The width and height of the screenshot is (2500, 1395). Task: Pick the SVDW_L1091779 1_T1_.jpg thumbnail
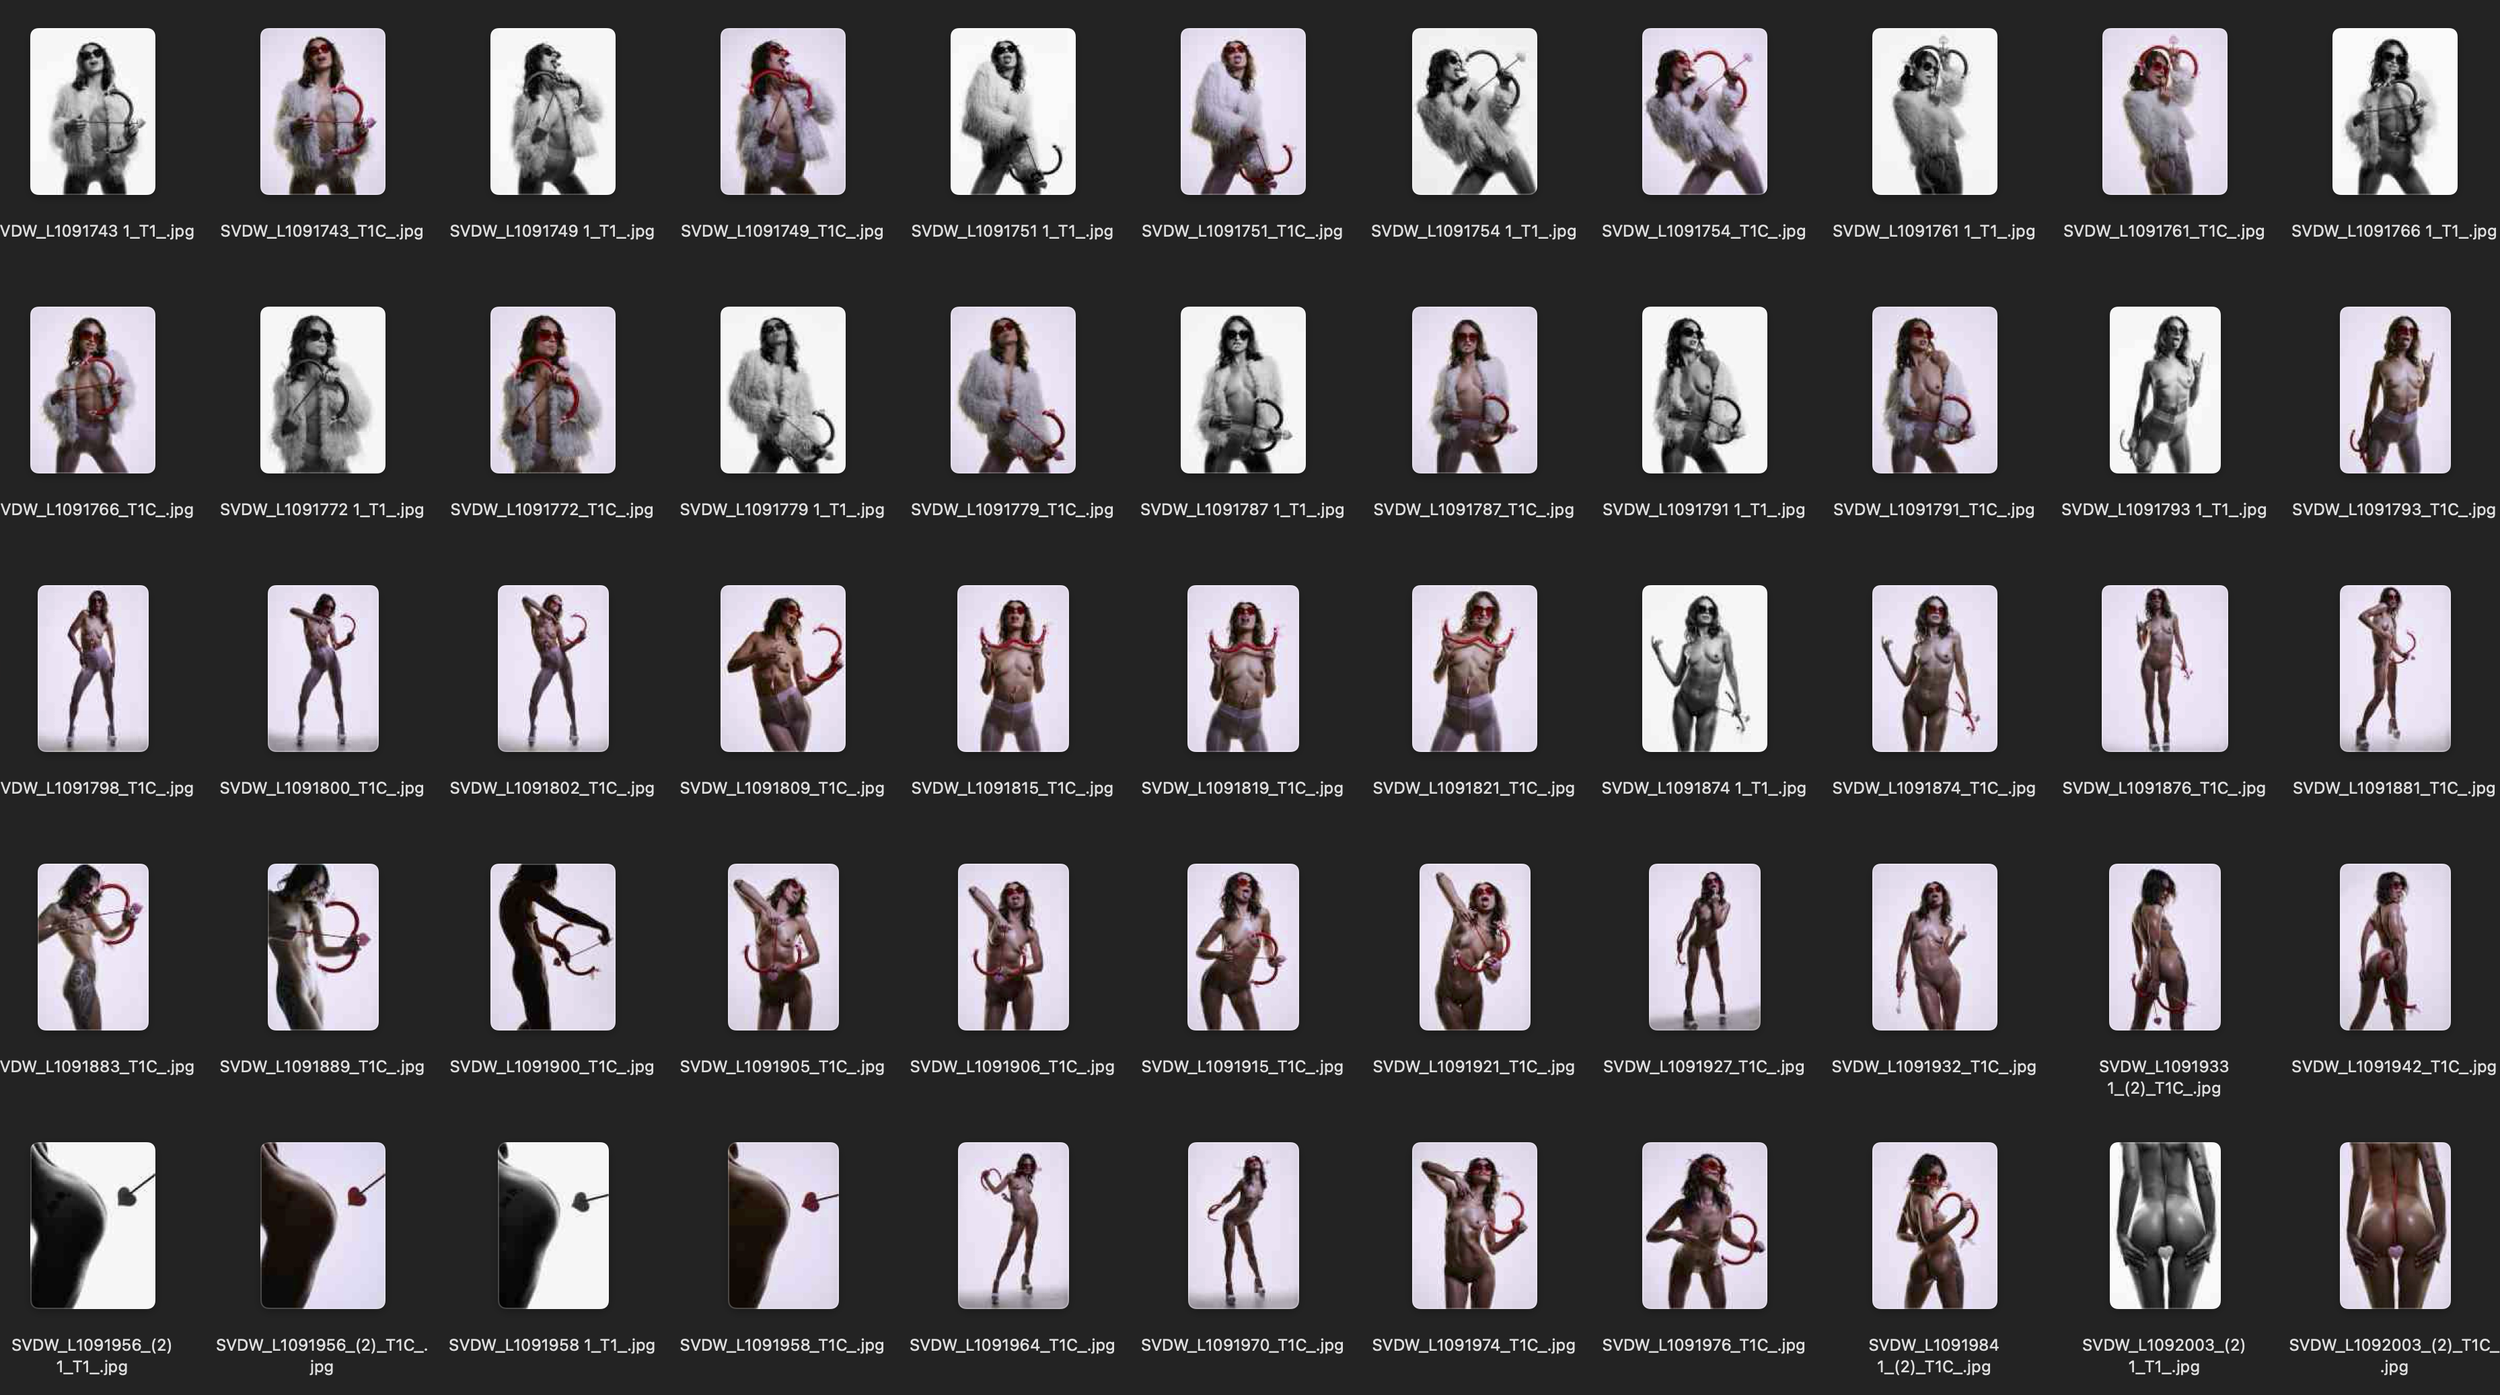782,389
